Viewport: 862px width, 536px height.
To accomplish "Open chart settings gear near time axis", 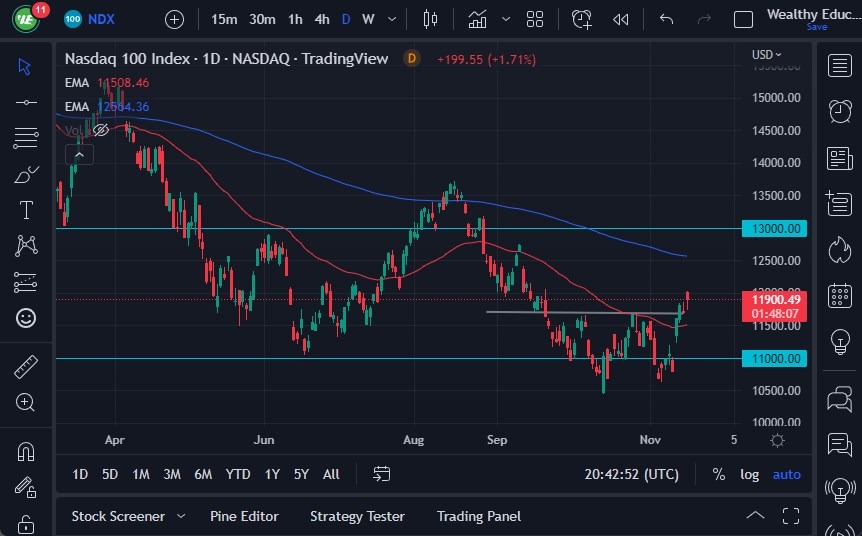I will (x=777, y=440).
